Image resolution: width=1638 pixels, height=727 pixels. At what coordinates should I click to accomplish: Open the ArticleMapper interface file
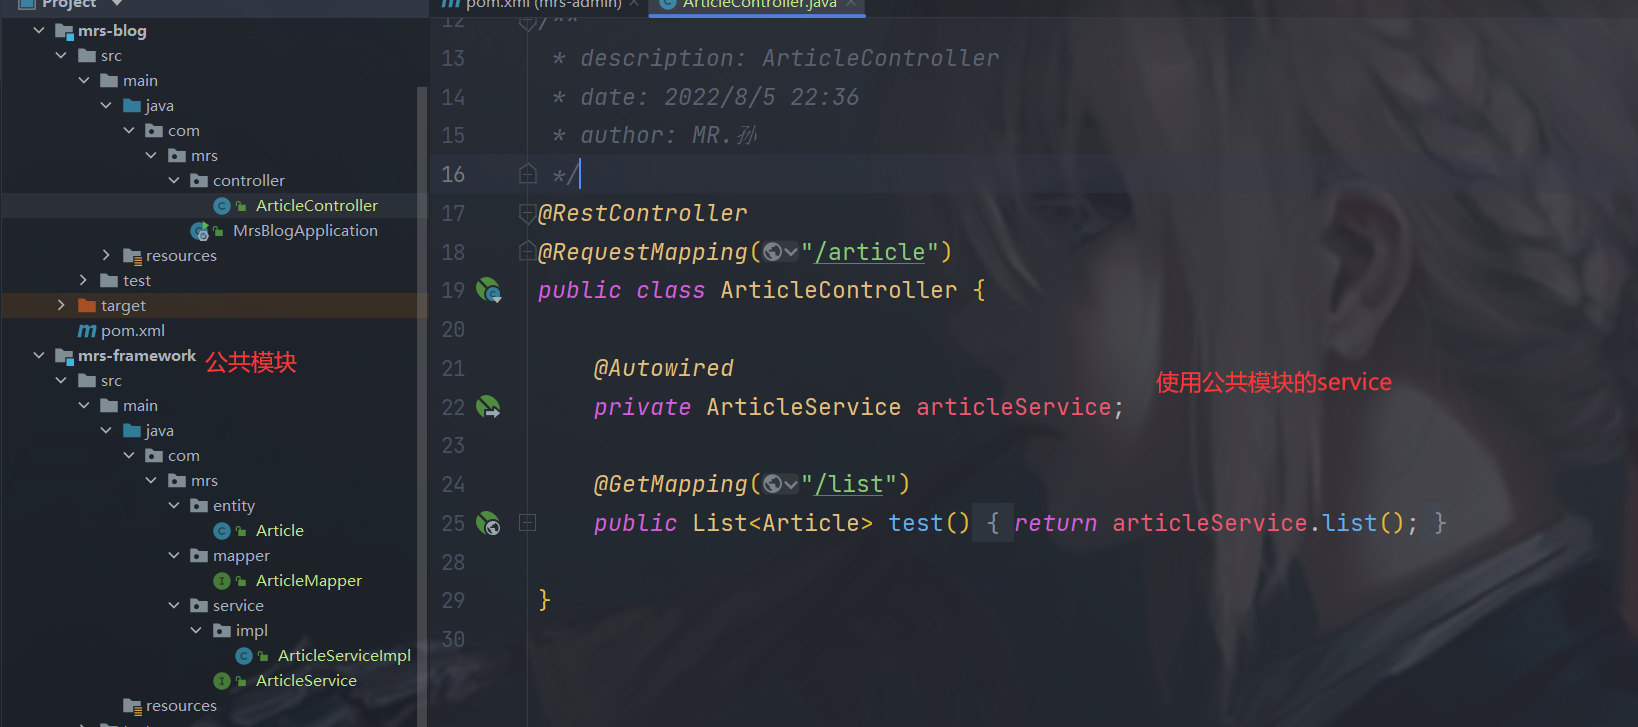(x=308, y=581)
